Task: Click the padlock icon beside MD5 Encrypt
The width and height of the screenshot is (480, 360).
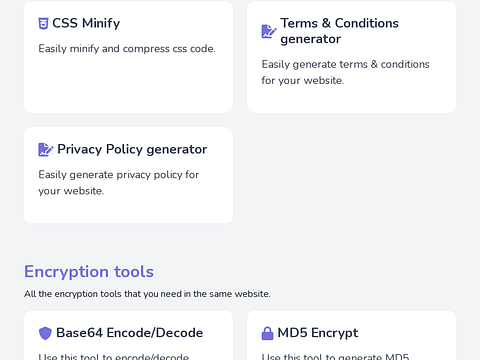Action: (x=267, y=333)
